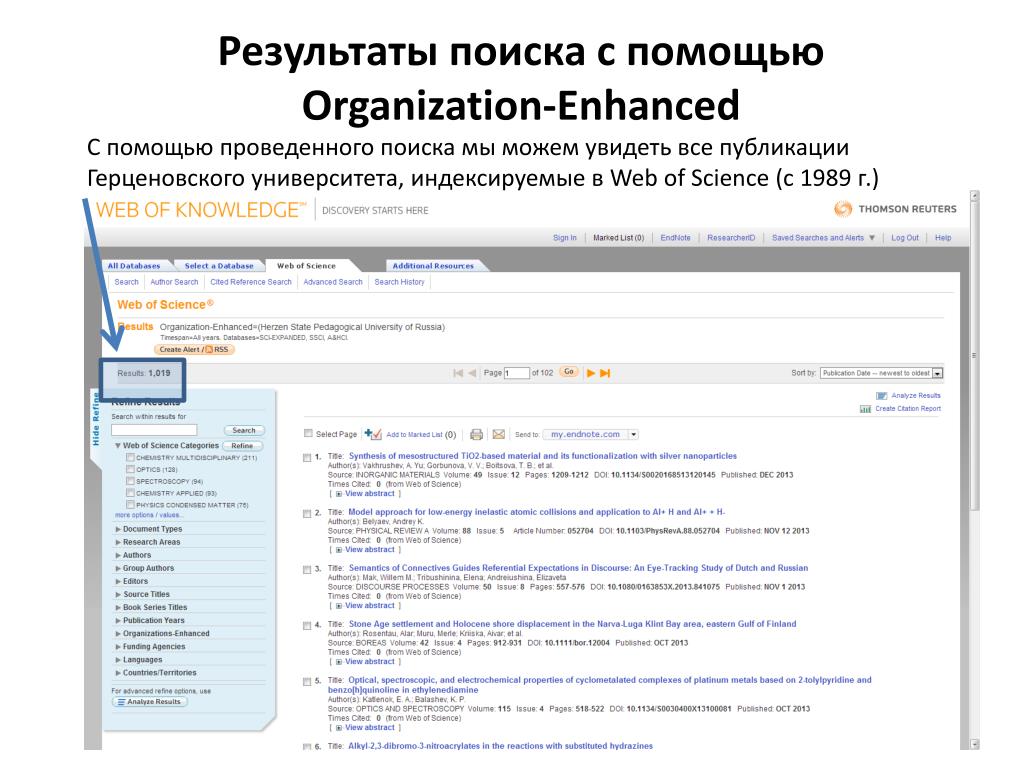
Task: Click the Log Out link
Action: click(x=904, y=238)
